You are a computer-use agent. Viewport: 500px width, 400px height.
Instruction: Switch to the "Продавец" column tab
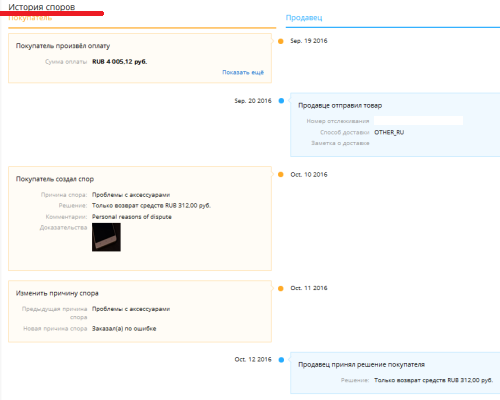click(304, 18)
